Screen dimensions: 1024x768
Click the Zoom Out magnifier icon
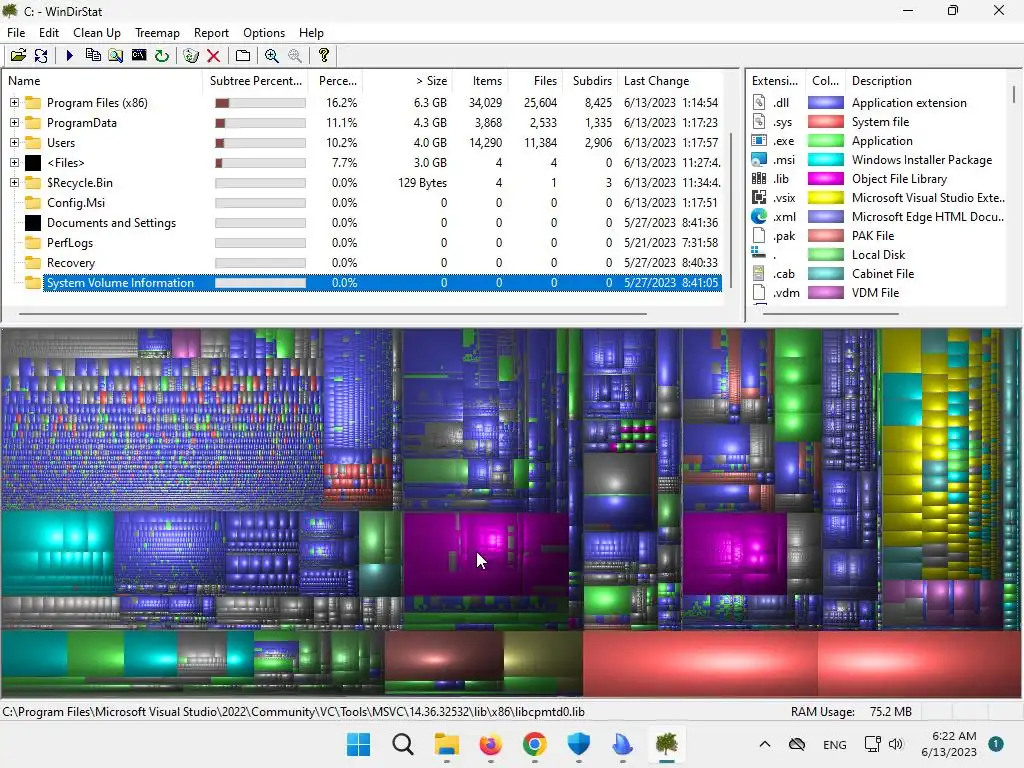295,56
